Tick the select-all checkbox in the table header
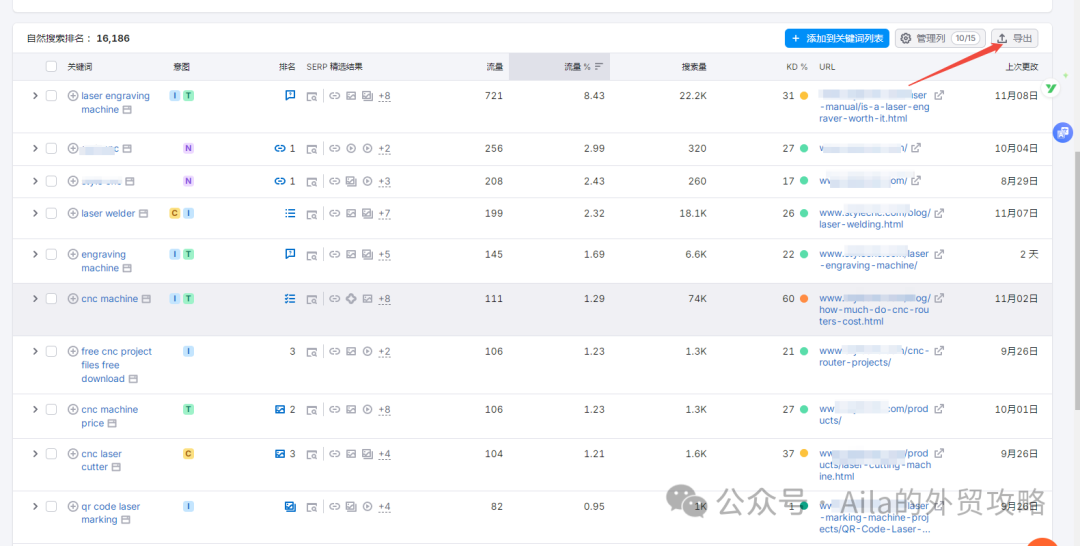The image size is (1080, 546). tap(51, 67)
